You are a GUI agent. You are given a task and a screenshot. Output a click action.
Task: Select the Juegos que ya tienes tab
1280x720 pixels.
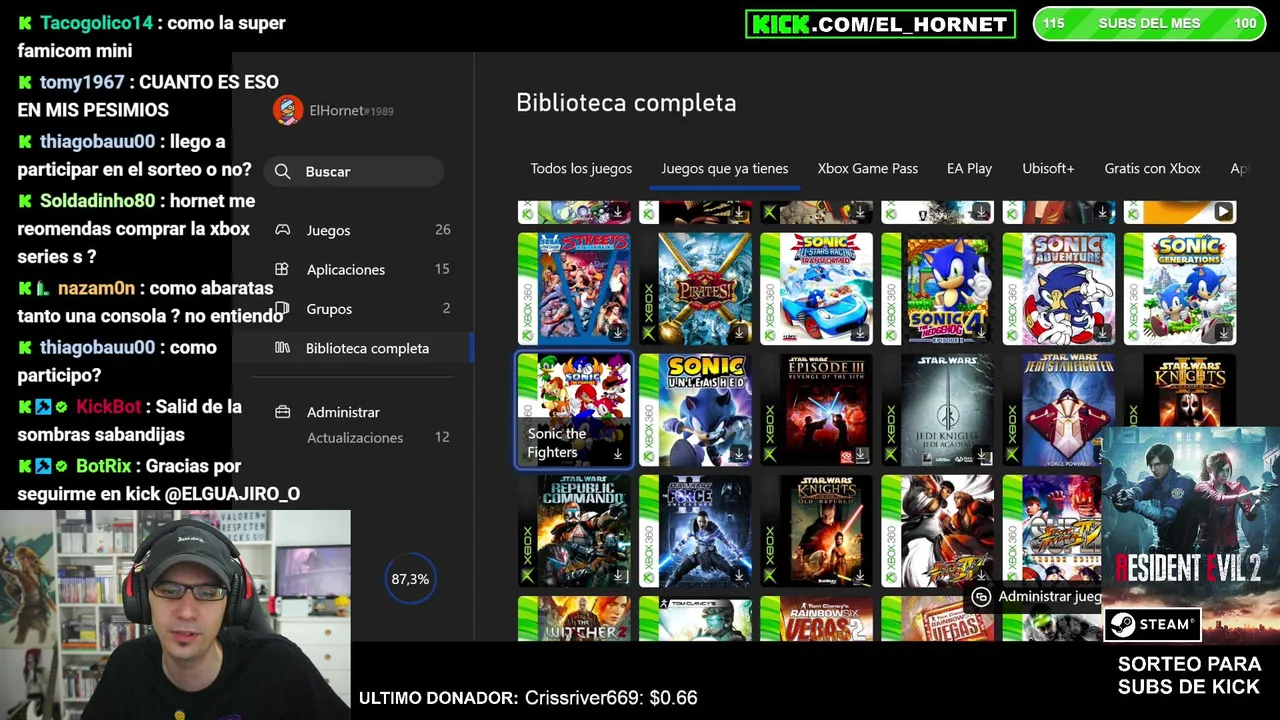click(x=725, y=168)
